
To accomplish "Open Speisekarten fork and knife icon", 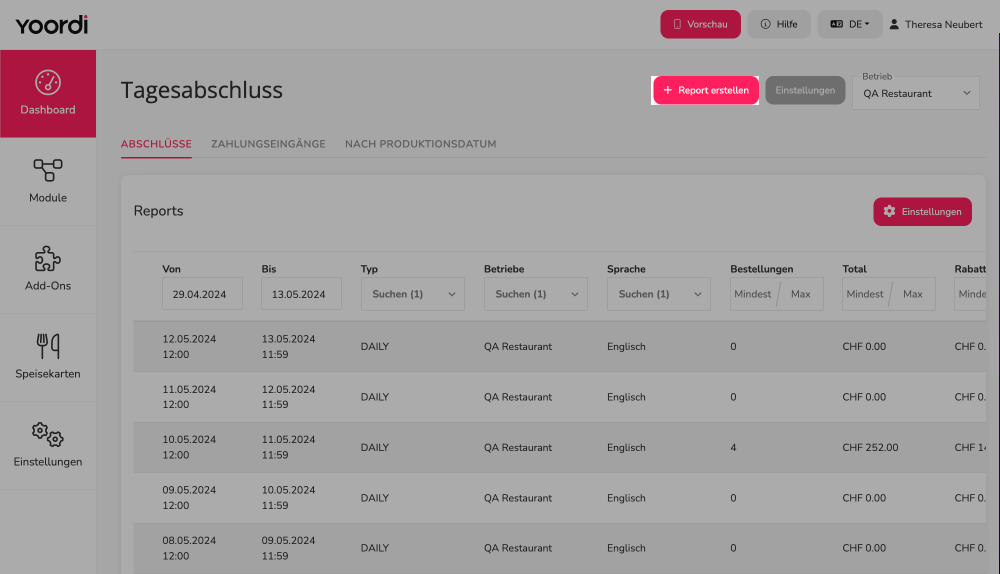I will click(48, 346).
